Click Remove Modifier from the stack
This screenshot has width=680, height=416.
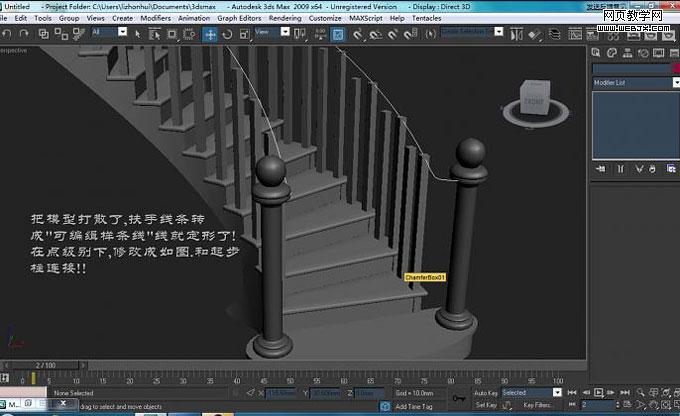point(652,169)
